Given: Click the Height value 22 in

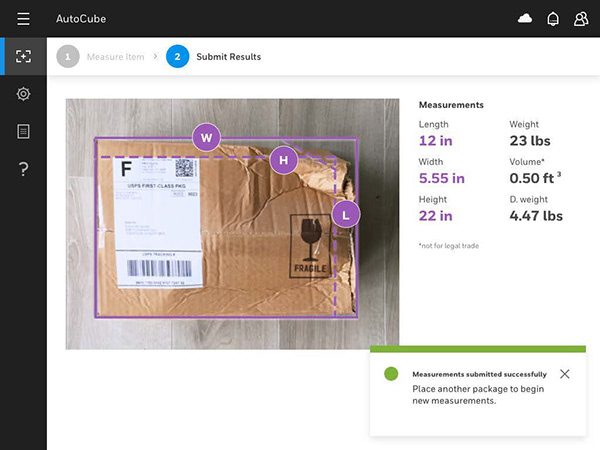Looking at the screenshot, I should coord(435,216).
